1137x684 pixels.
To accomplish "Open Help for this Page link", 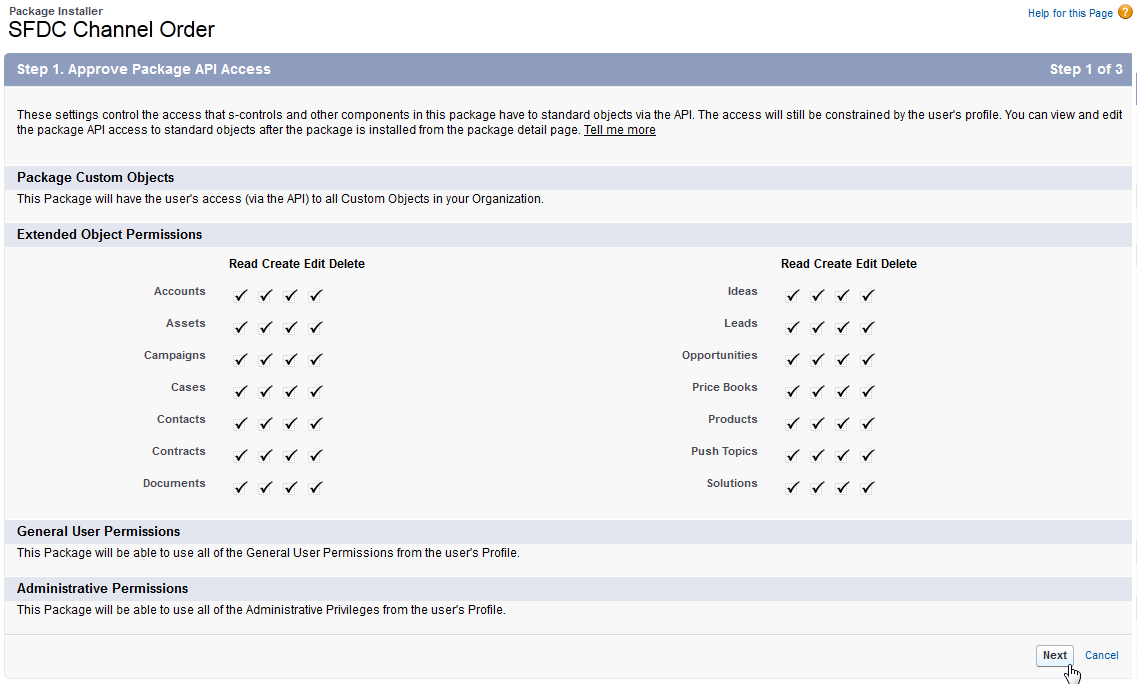I will click(1070, 13).
